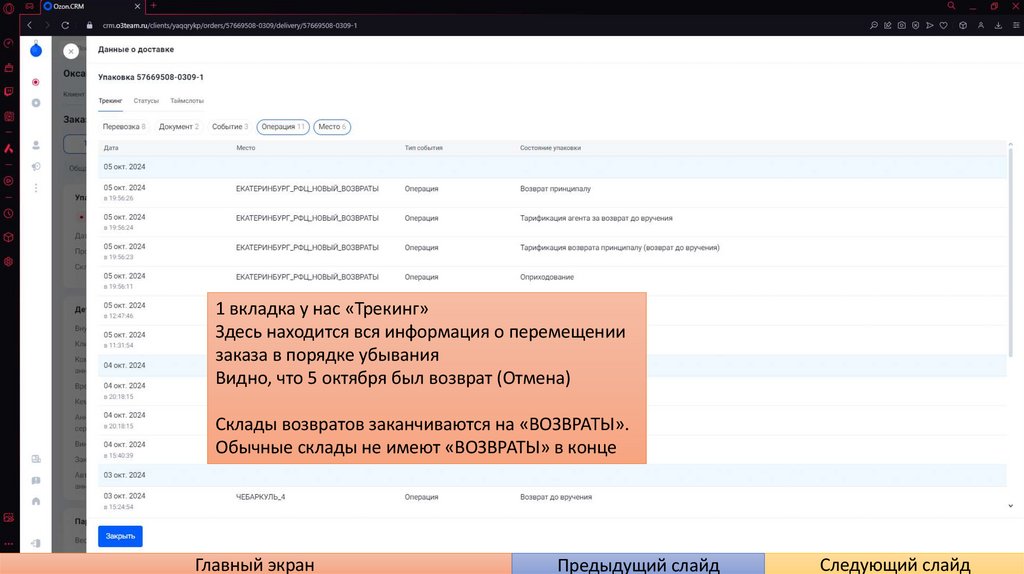Open Extensions cube icon in browser sidebar
This screenshot has width=1024, height=574.
pyautogui.click(x=8, y=237)
